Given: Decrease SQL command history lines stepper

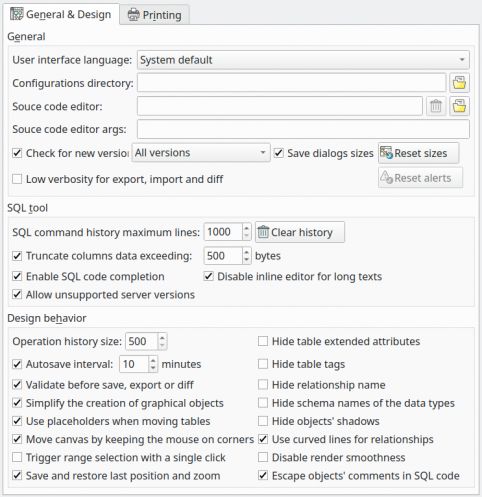Looking at the screenshot, I should pyautogui.click(x=246, y=236).
